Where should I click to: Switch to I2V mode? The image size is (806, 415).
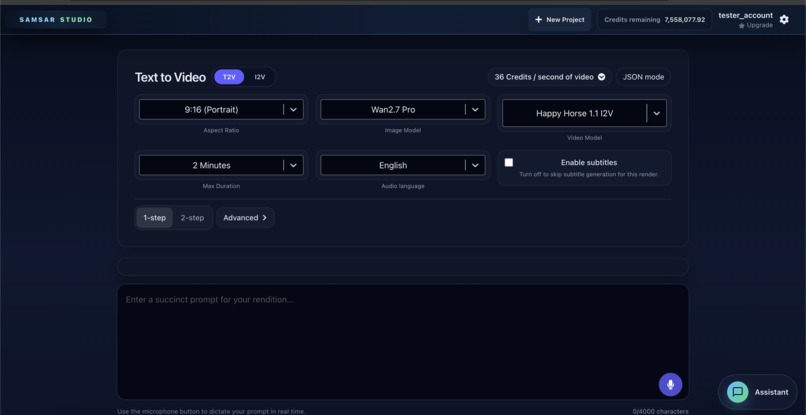coord(260,77)
